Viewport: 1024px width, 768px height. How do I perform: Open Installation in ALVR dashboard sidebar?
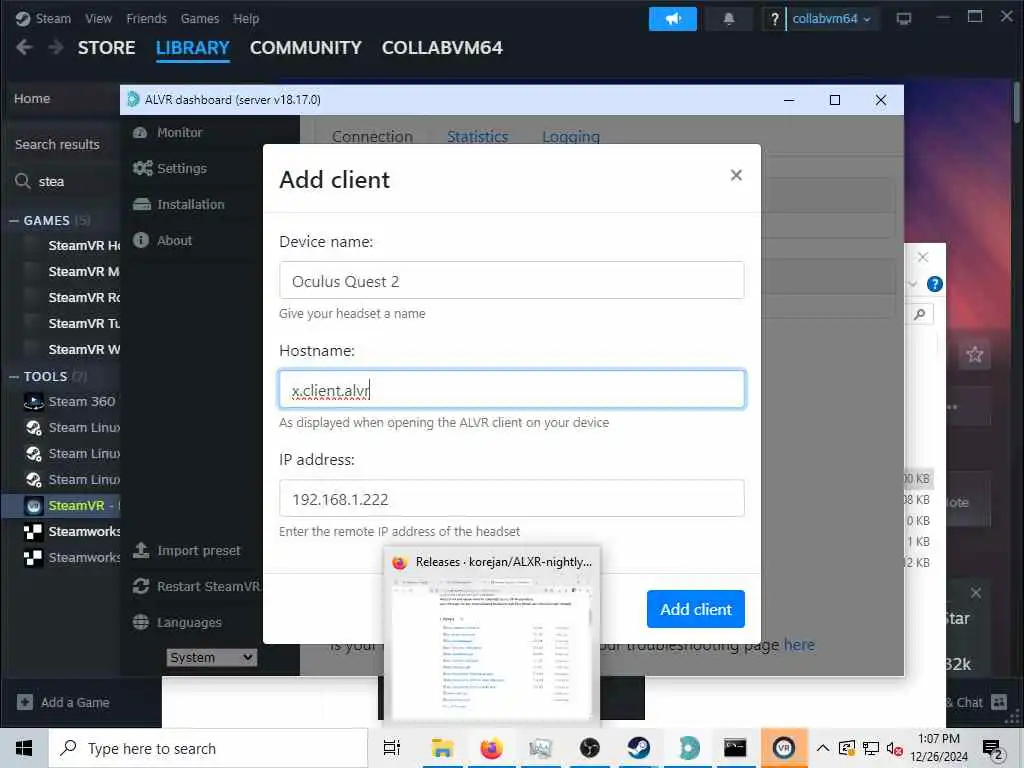pyautogui.click(x=178, y=204)
